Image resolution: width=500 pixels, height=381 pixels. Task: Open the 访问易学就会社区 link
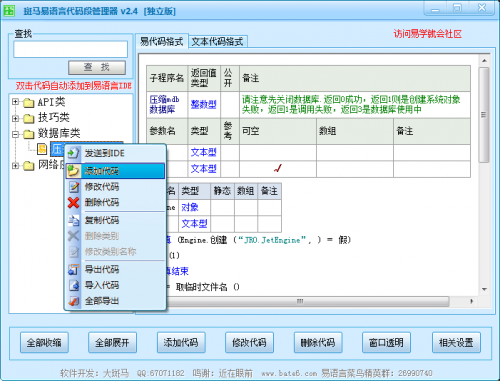click(428, 34)
